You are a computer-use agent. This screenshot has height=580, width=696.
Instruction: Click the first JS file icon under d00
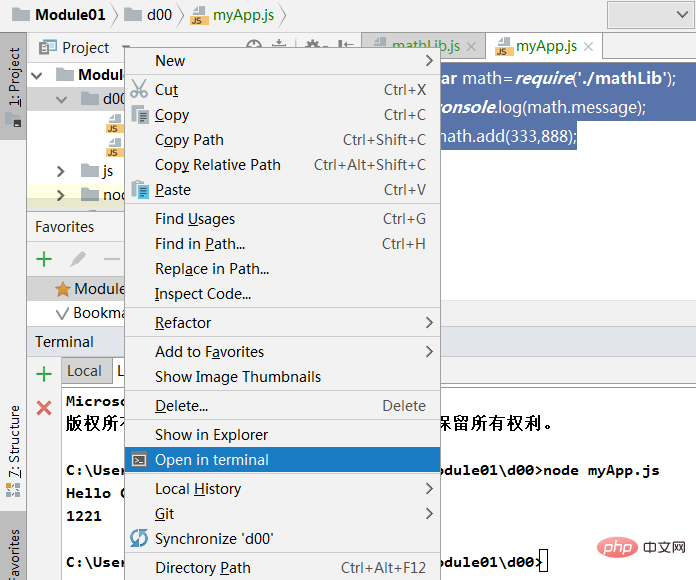pyautogui.click(x=115, y=123)
